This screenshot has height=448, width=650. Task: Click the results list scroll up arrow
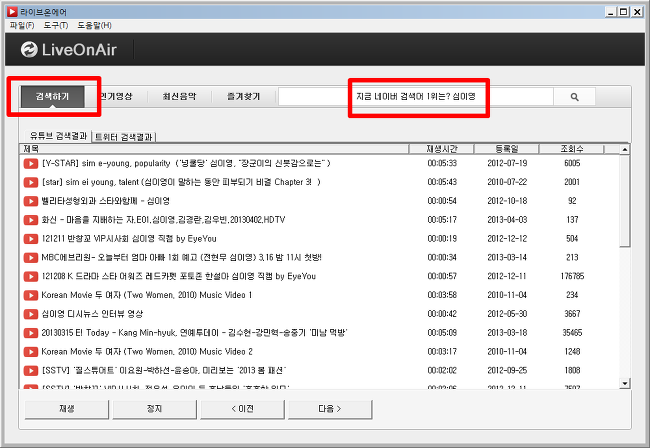(x=625, y=149)
